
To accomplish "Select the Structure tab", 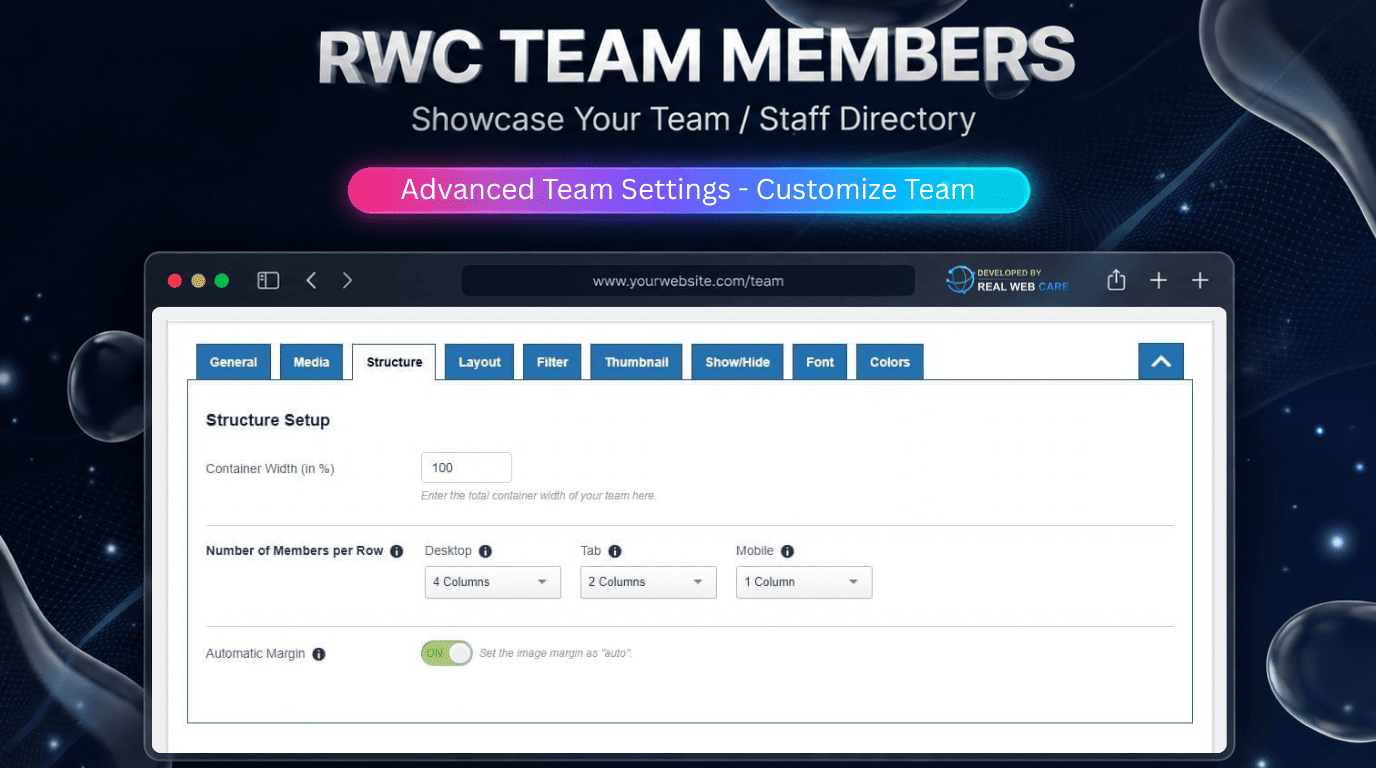I will coord(394,362).
